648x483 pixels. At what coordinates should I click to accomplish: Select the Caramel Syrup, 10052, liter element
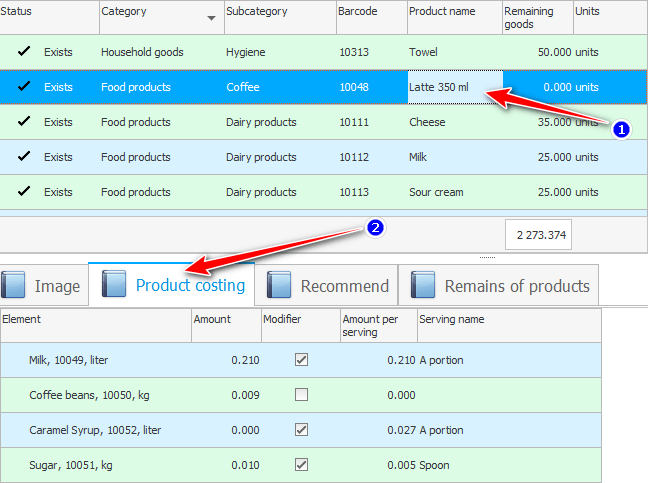click(95, 430)
